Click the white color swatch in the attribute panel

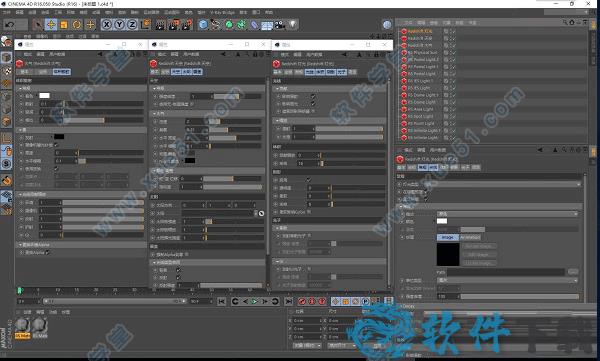(x=442, y=221)
